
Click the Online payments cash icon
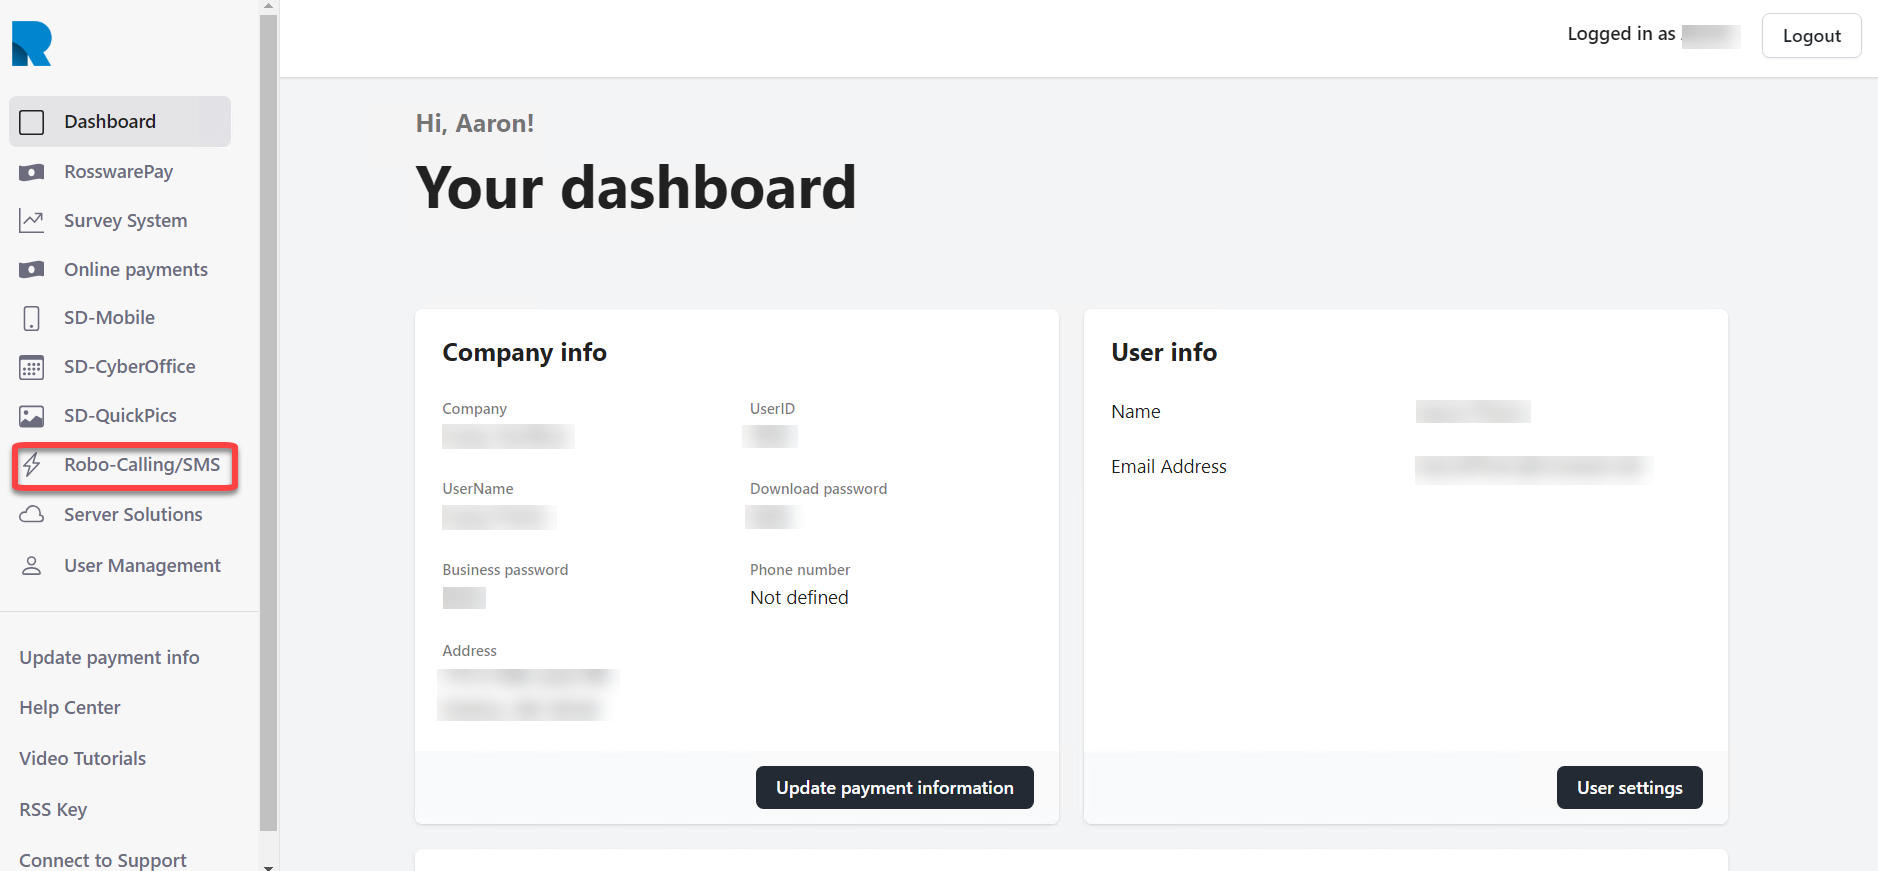[32, 270]
